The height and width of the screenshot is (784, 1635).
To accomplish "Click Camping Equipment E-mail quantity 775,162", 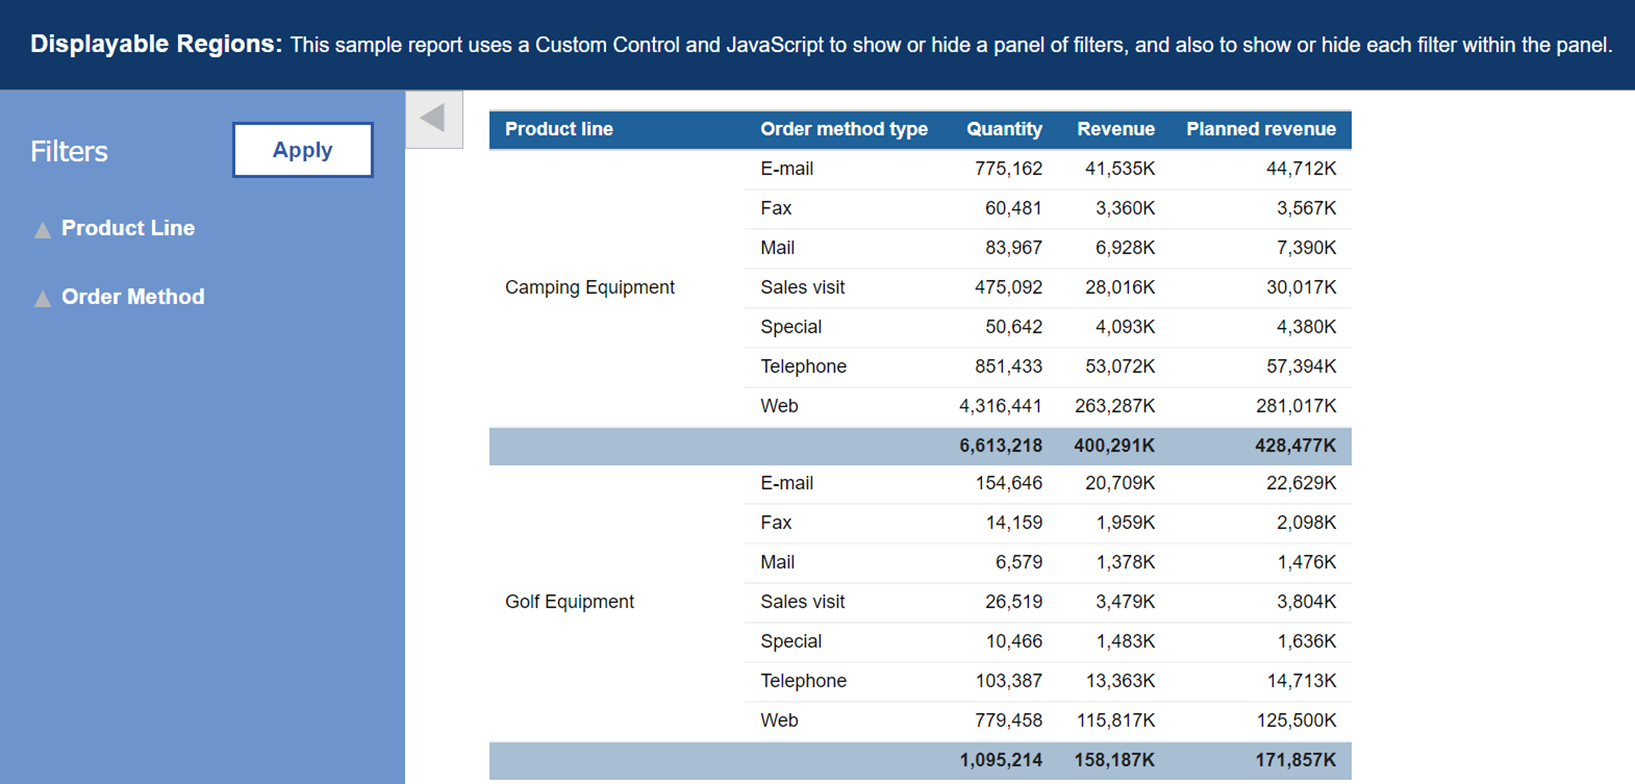I will pyautogui.click(x=1008, y=169).
